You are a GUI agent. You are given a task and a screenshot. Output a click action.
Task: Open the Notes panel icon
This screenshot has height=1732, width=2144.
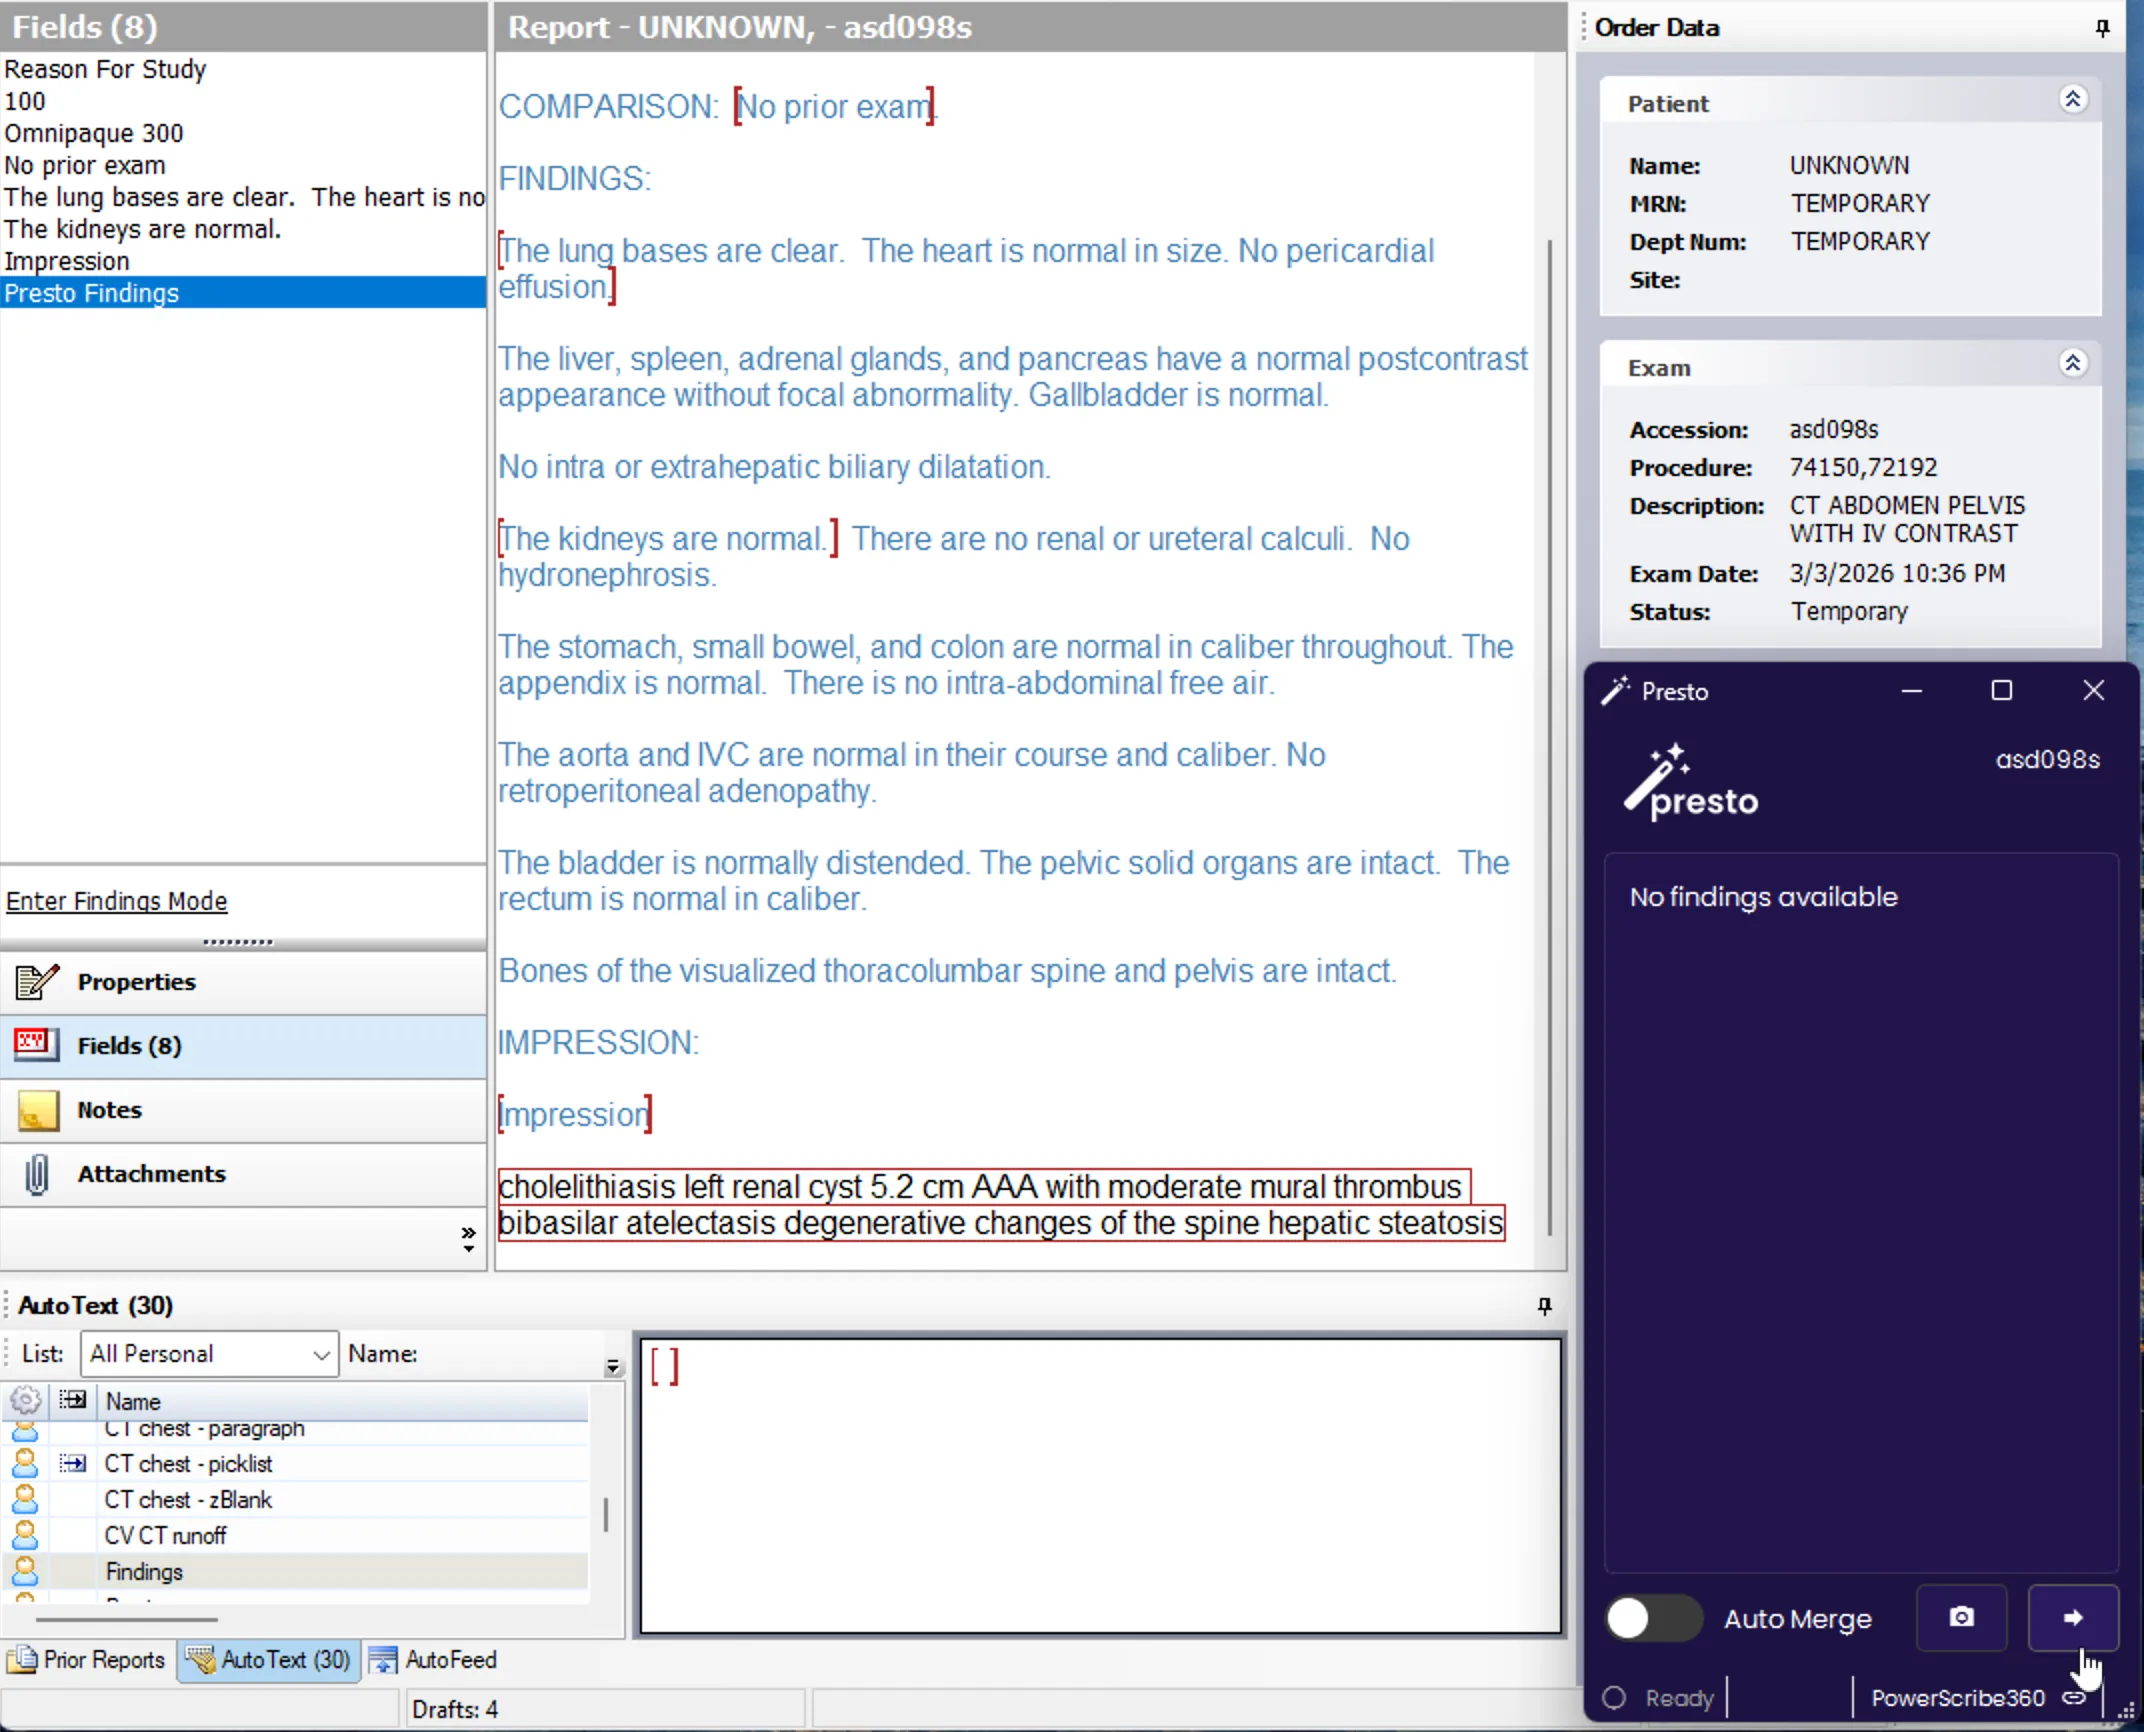35,1110
